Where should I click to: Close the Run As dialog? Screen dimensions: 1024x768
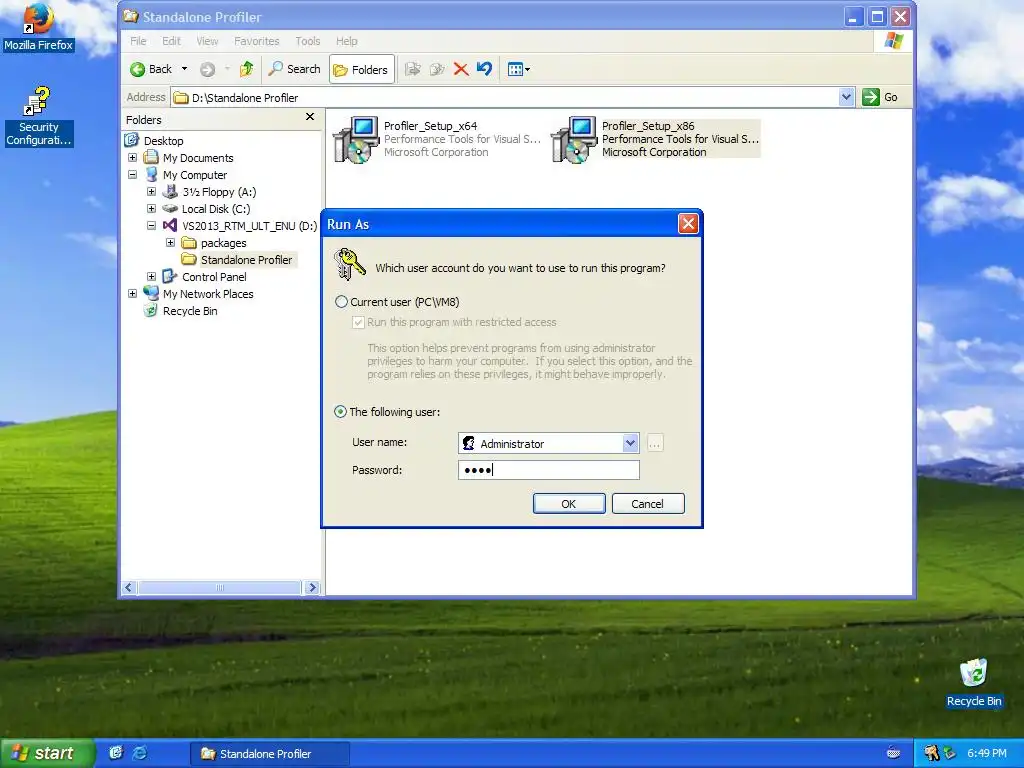688,224
